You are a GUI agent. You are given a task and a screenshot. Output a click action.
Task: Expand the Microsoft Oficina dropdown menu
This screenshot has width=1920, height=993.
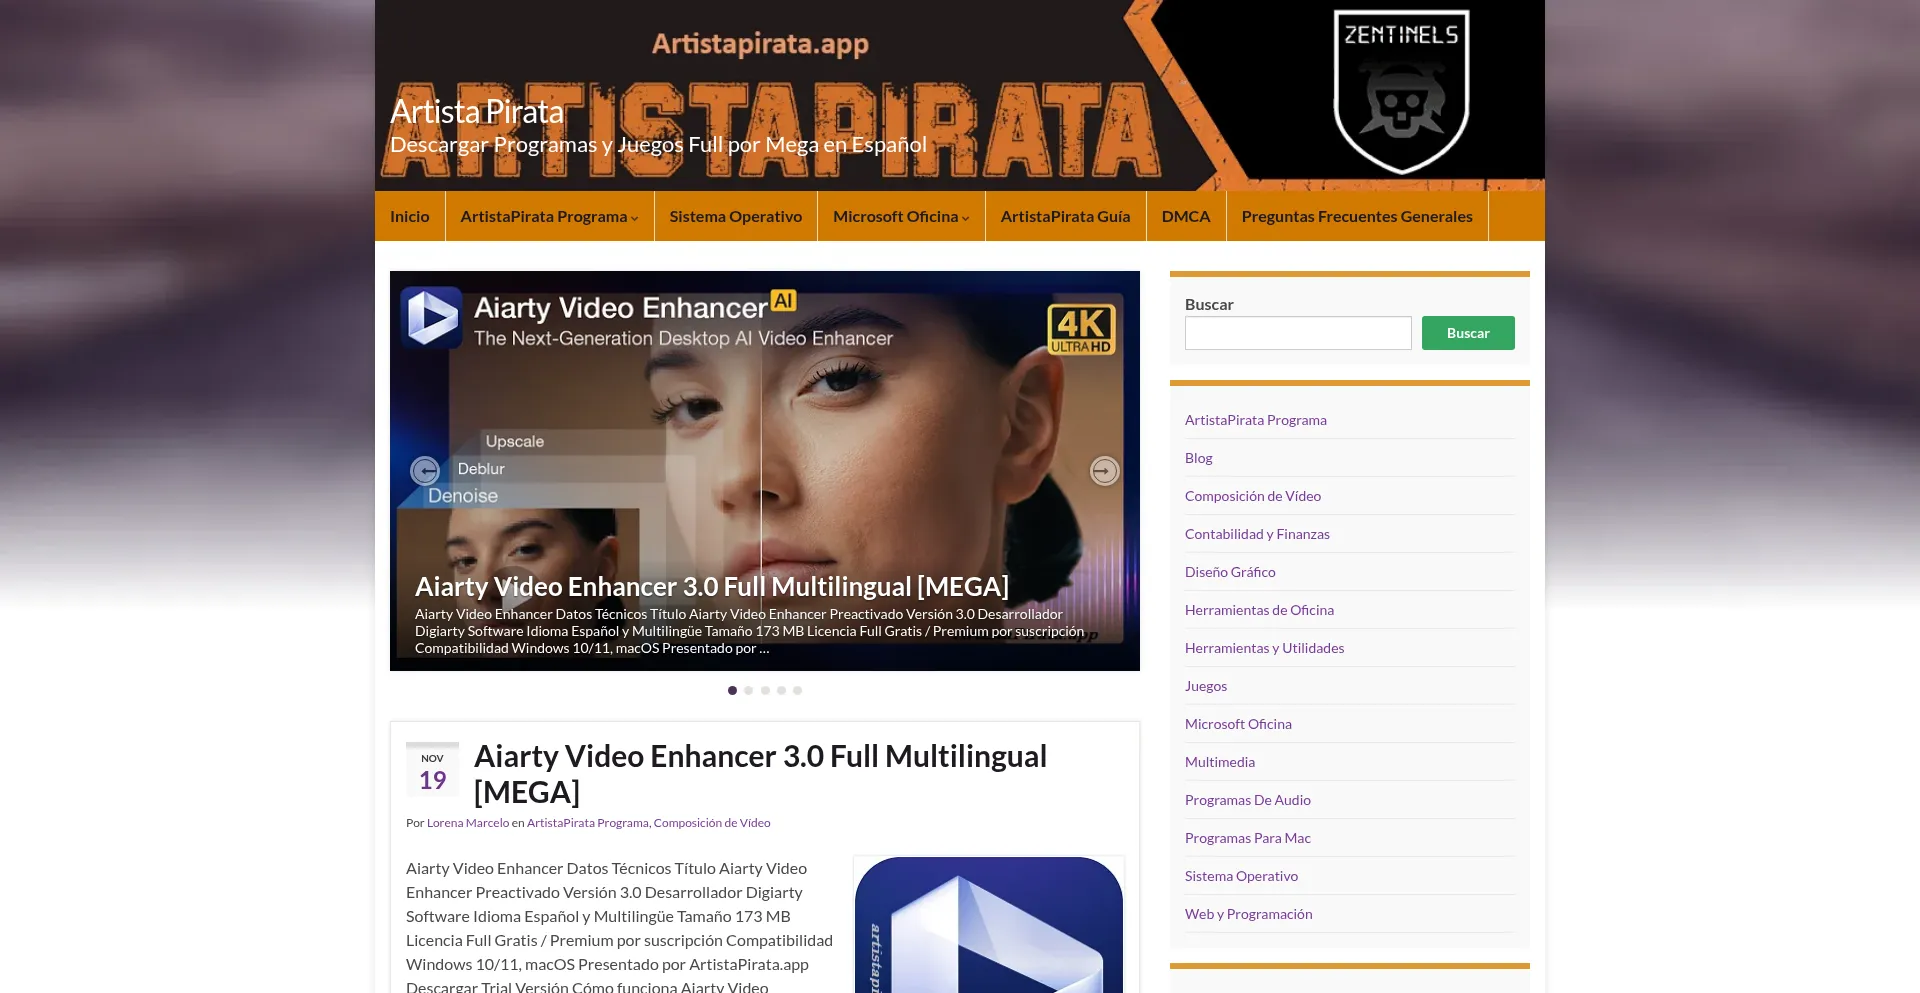(x=900, y=216)
